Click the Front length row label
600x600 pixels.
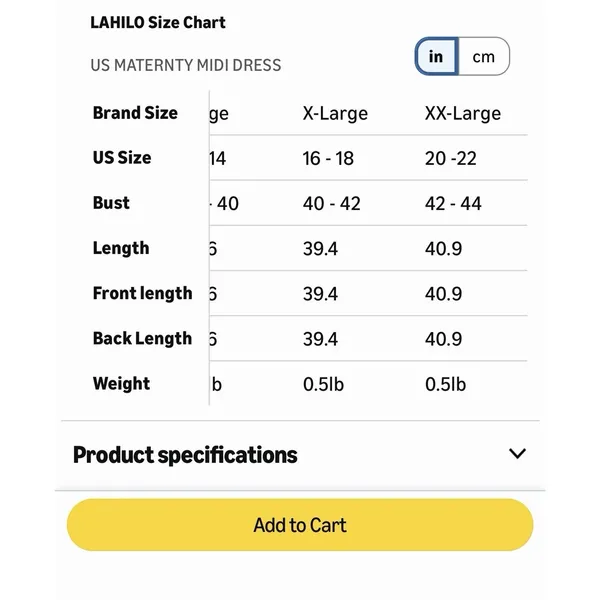click(x=143, y=293)
